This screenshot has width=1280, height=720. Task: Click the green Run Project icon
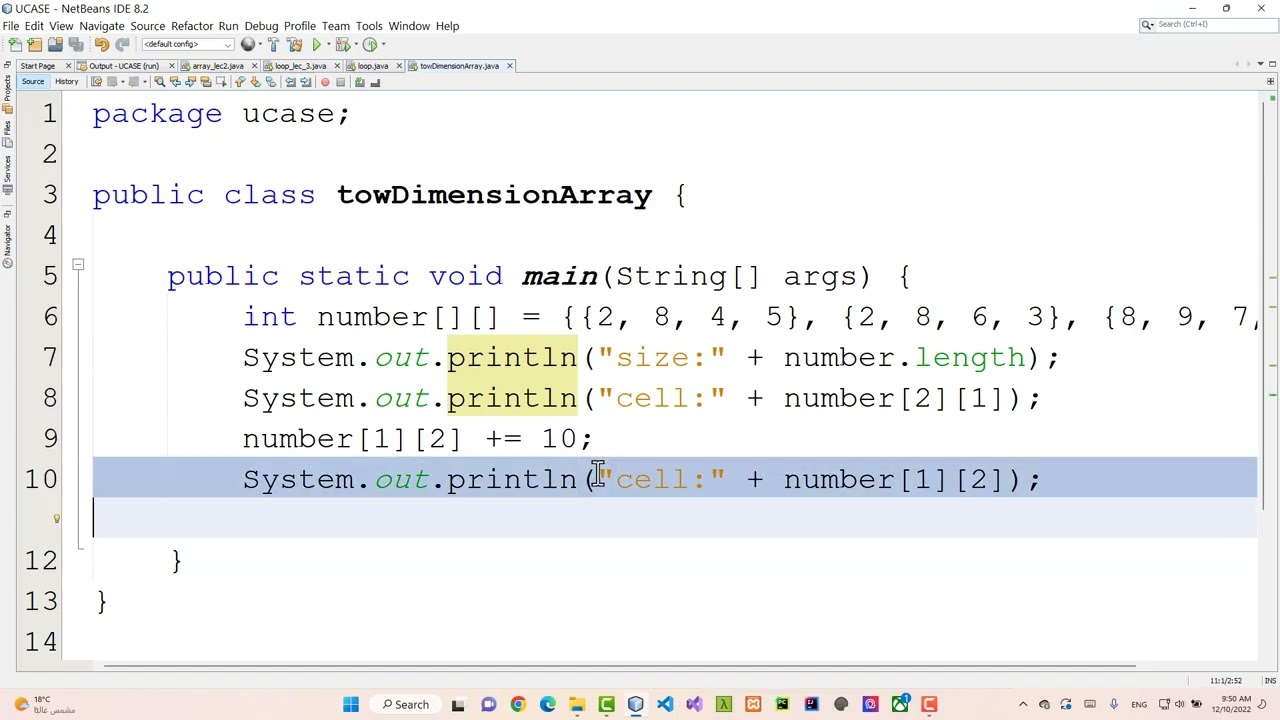pos(317,44)
